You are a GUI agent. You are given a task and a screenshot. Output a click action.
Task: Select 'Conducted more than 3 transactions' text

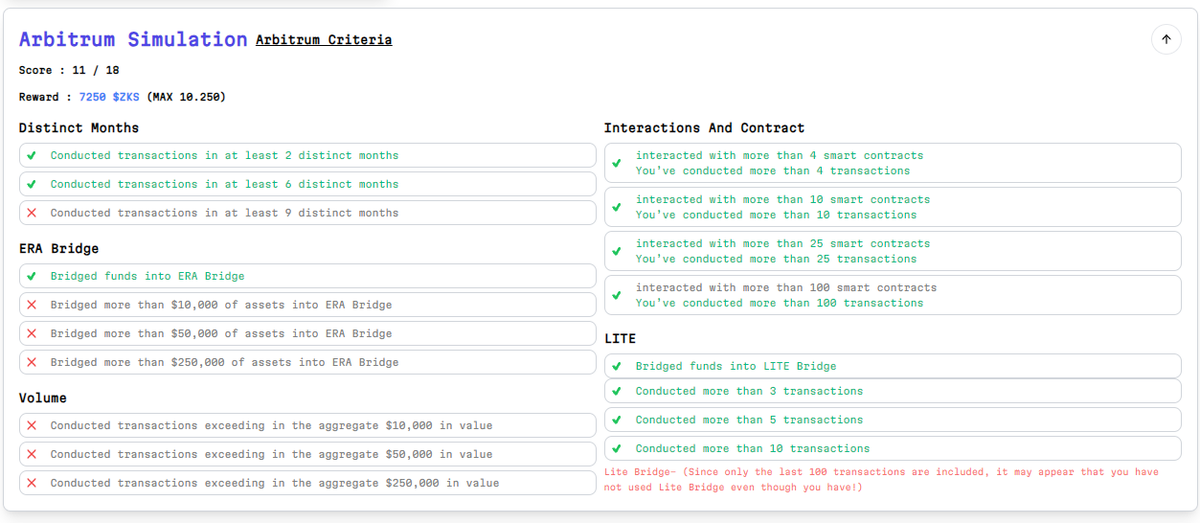749,391
